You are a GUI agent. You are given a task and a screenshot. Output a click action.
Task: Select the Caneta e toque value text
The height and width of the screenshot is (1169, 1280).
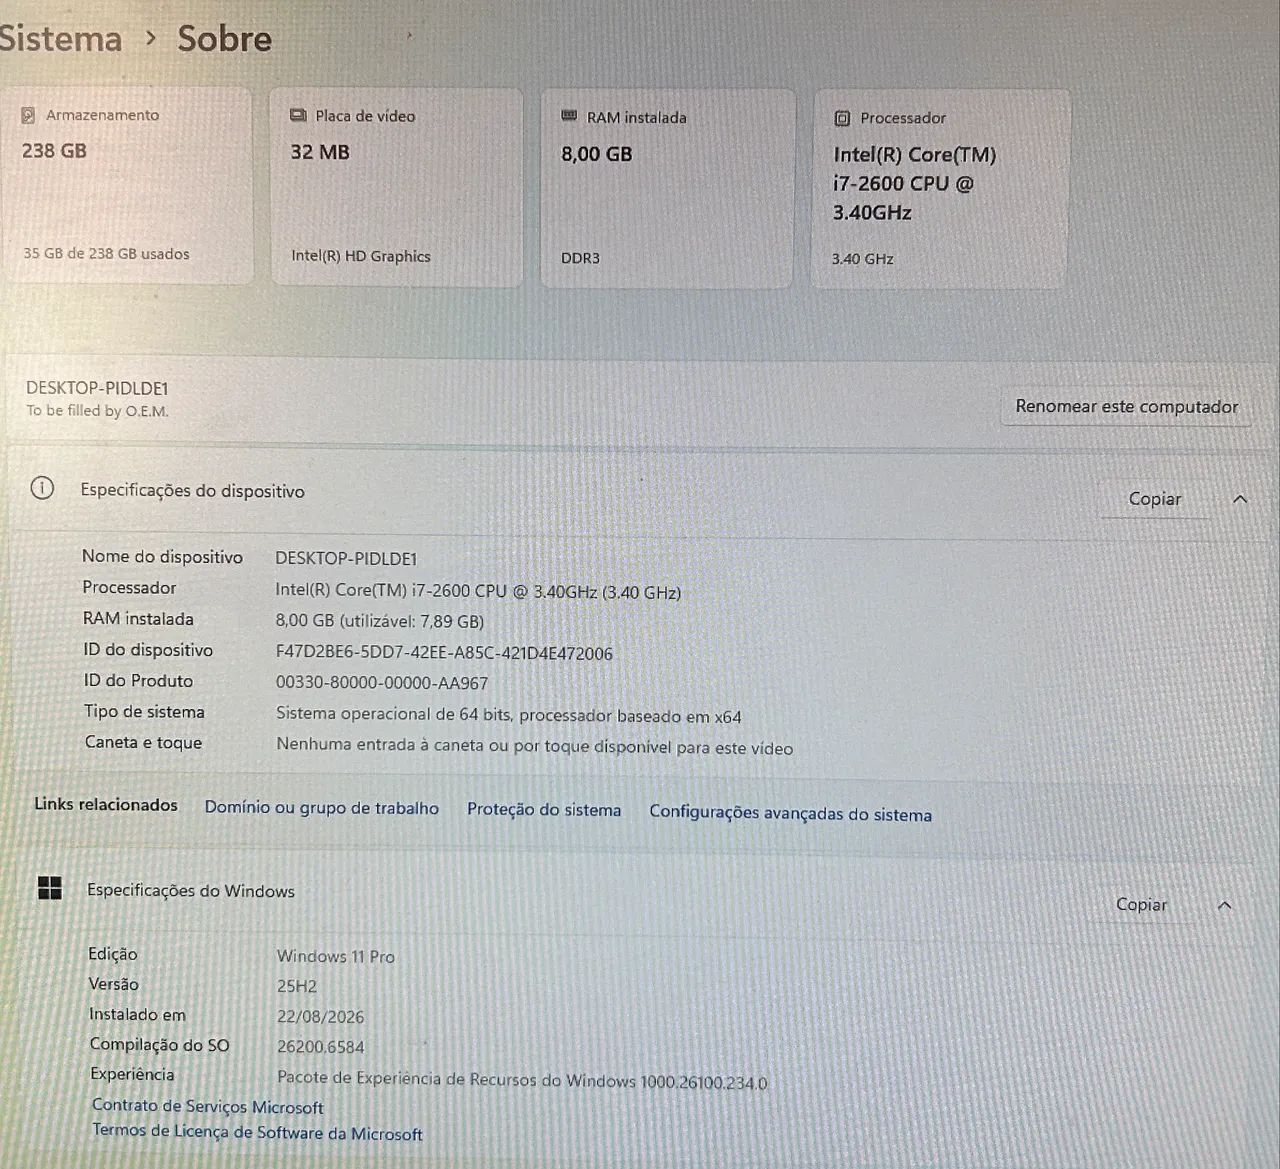[x=535, y=747]
